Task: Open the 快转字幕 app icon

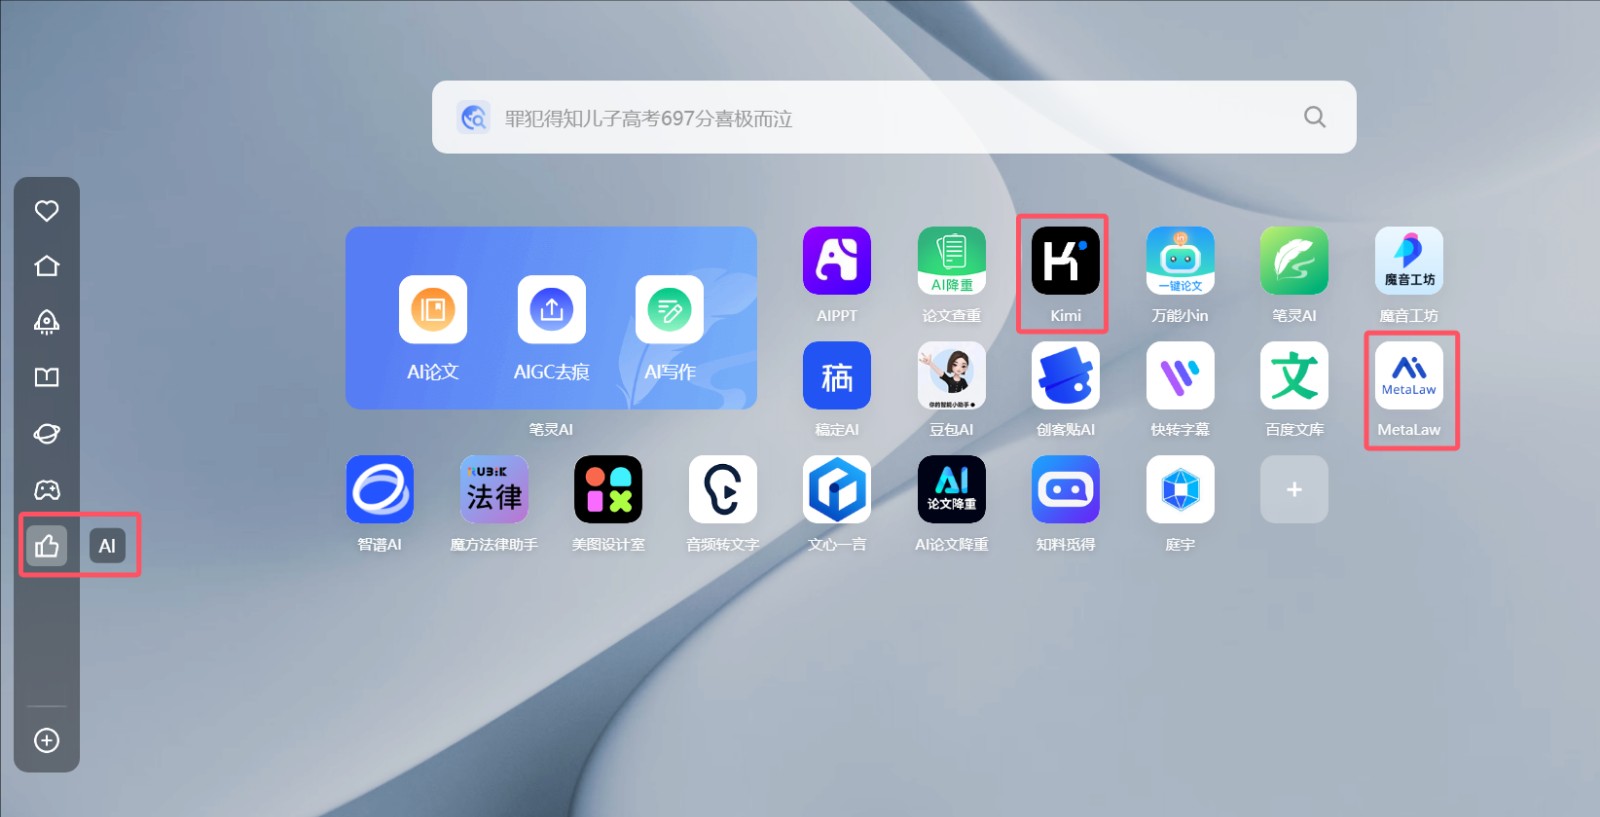Action: pyautogui.click(x=1180, y=375)
